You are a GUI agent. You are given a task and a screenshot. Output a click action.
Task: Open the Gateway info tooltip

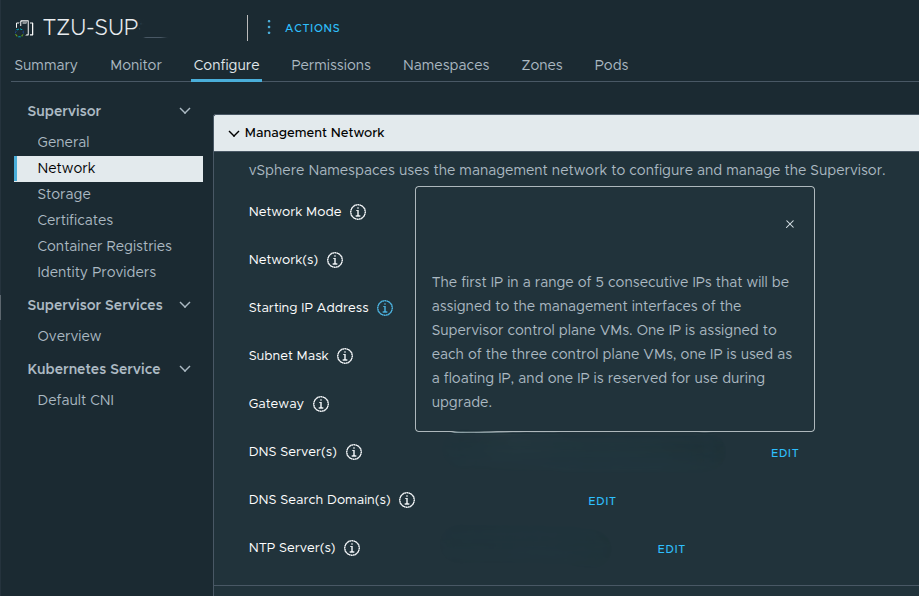[x=319, y=404]
